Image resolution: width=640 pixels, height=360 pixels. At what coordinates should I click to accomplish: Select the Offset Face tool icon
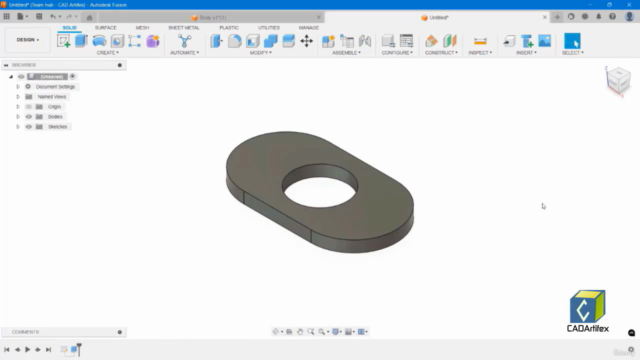(289, 41)
